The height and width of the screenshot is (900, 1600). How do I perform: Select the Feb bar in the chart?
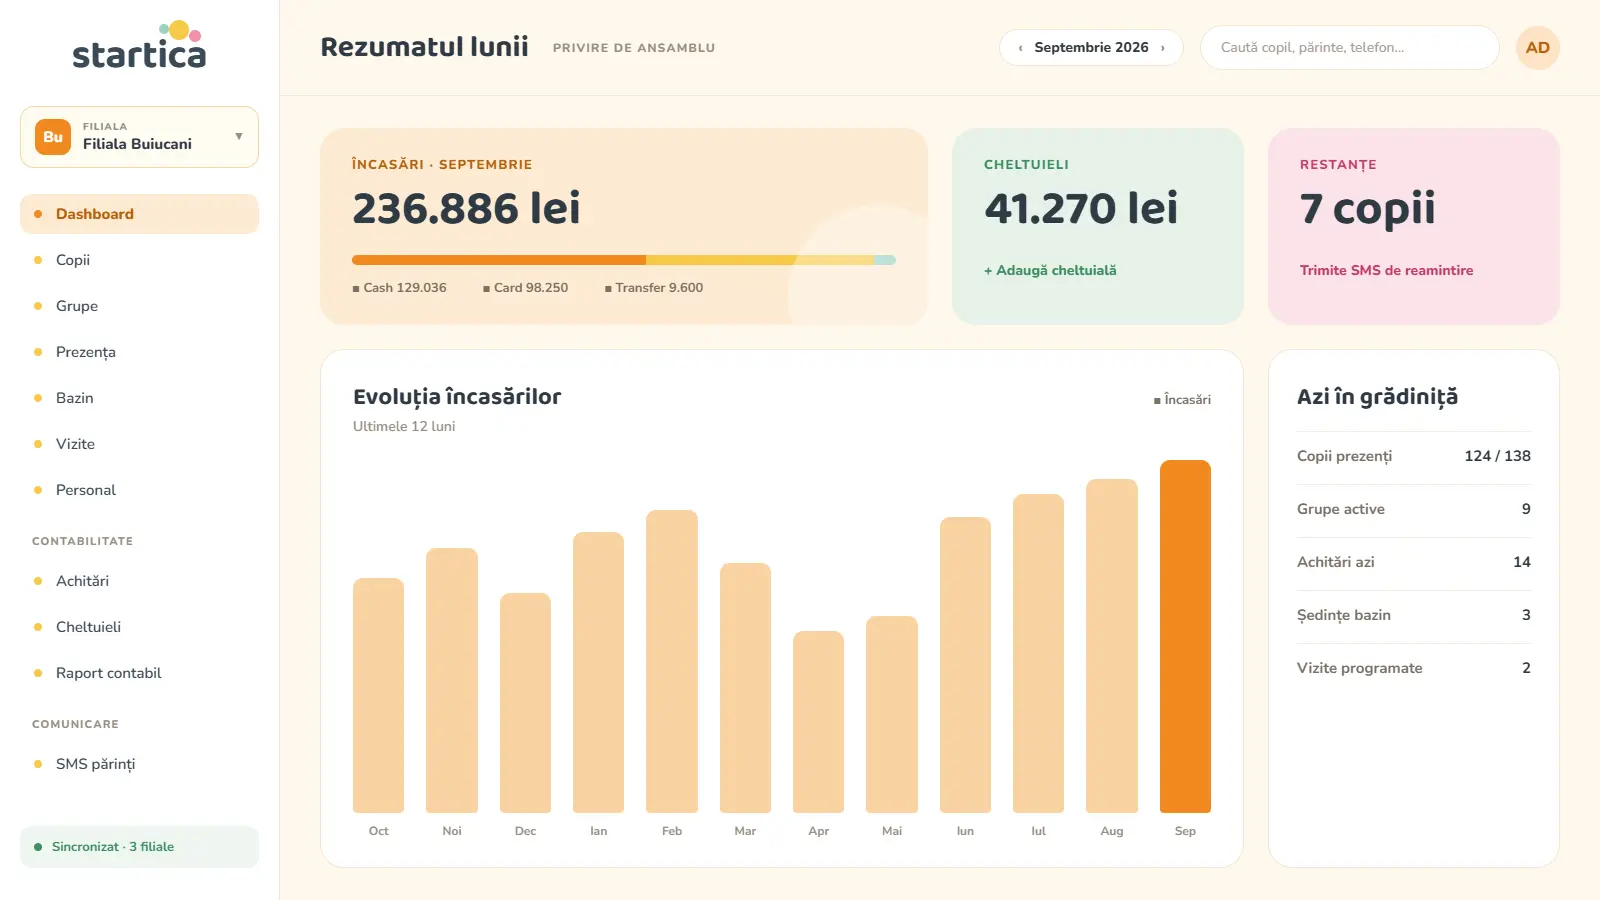(672, 661)
